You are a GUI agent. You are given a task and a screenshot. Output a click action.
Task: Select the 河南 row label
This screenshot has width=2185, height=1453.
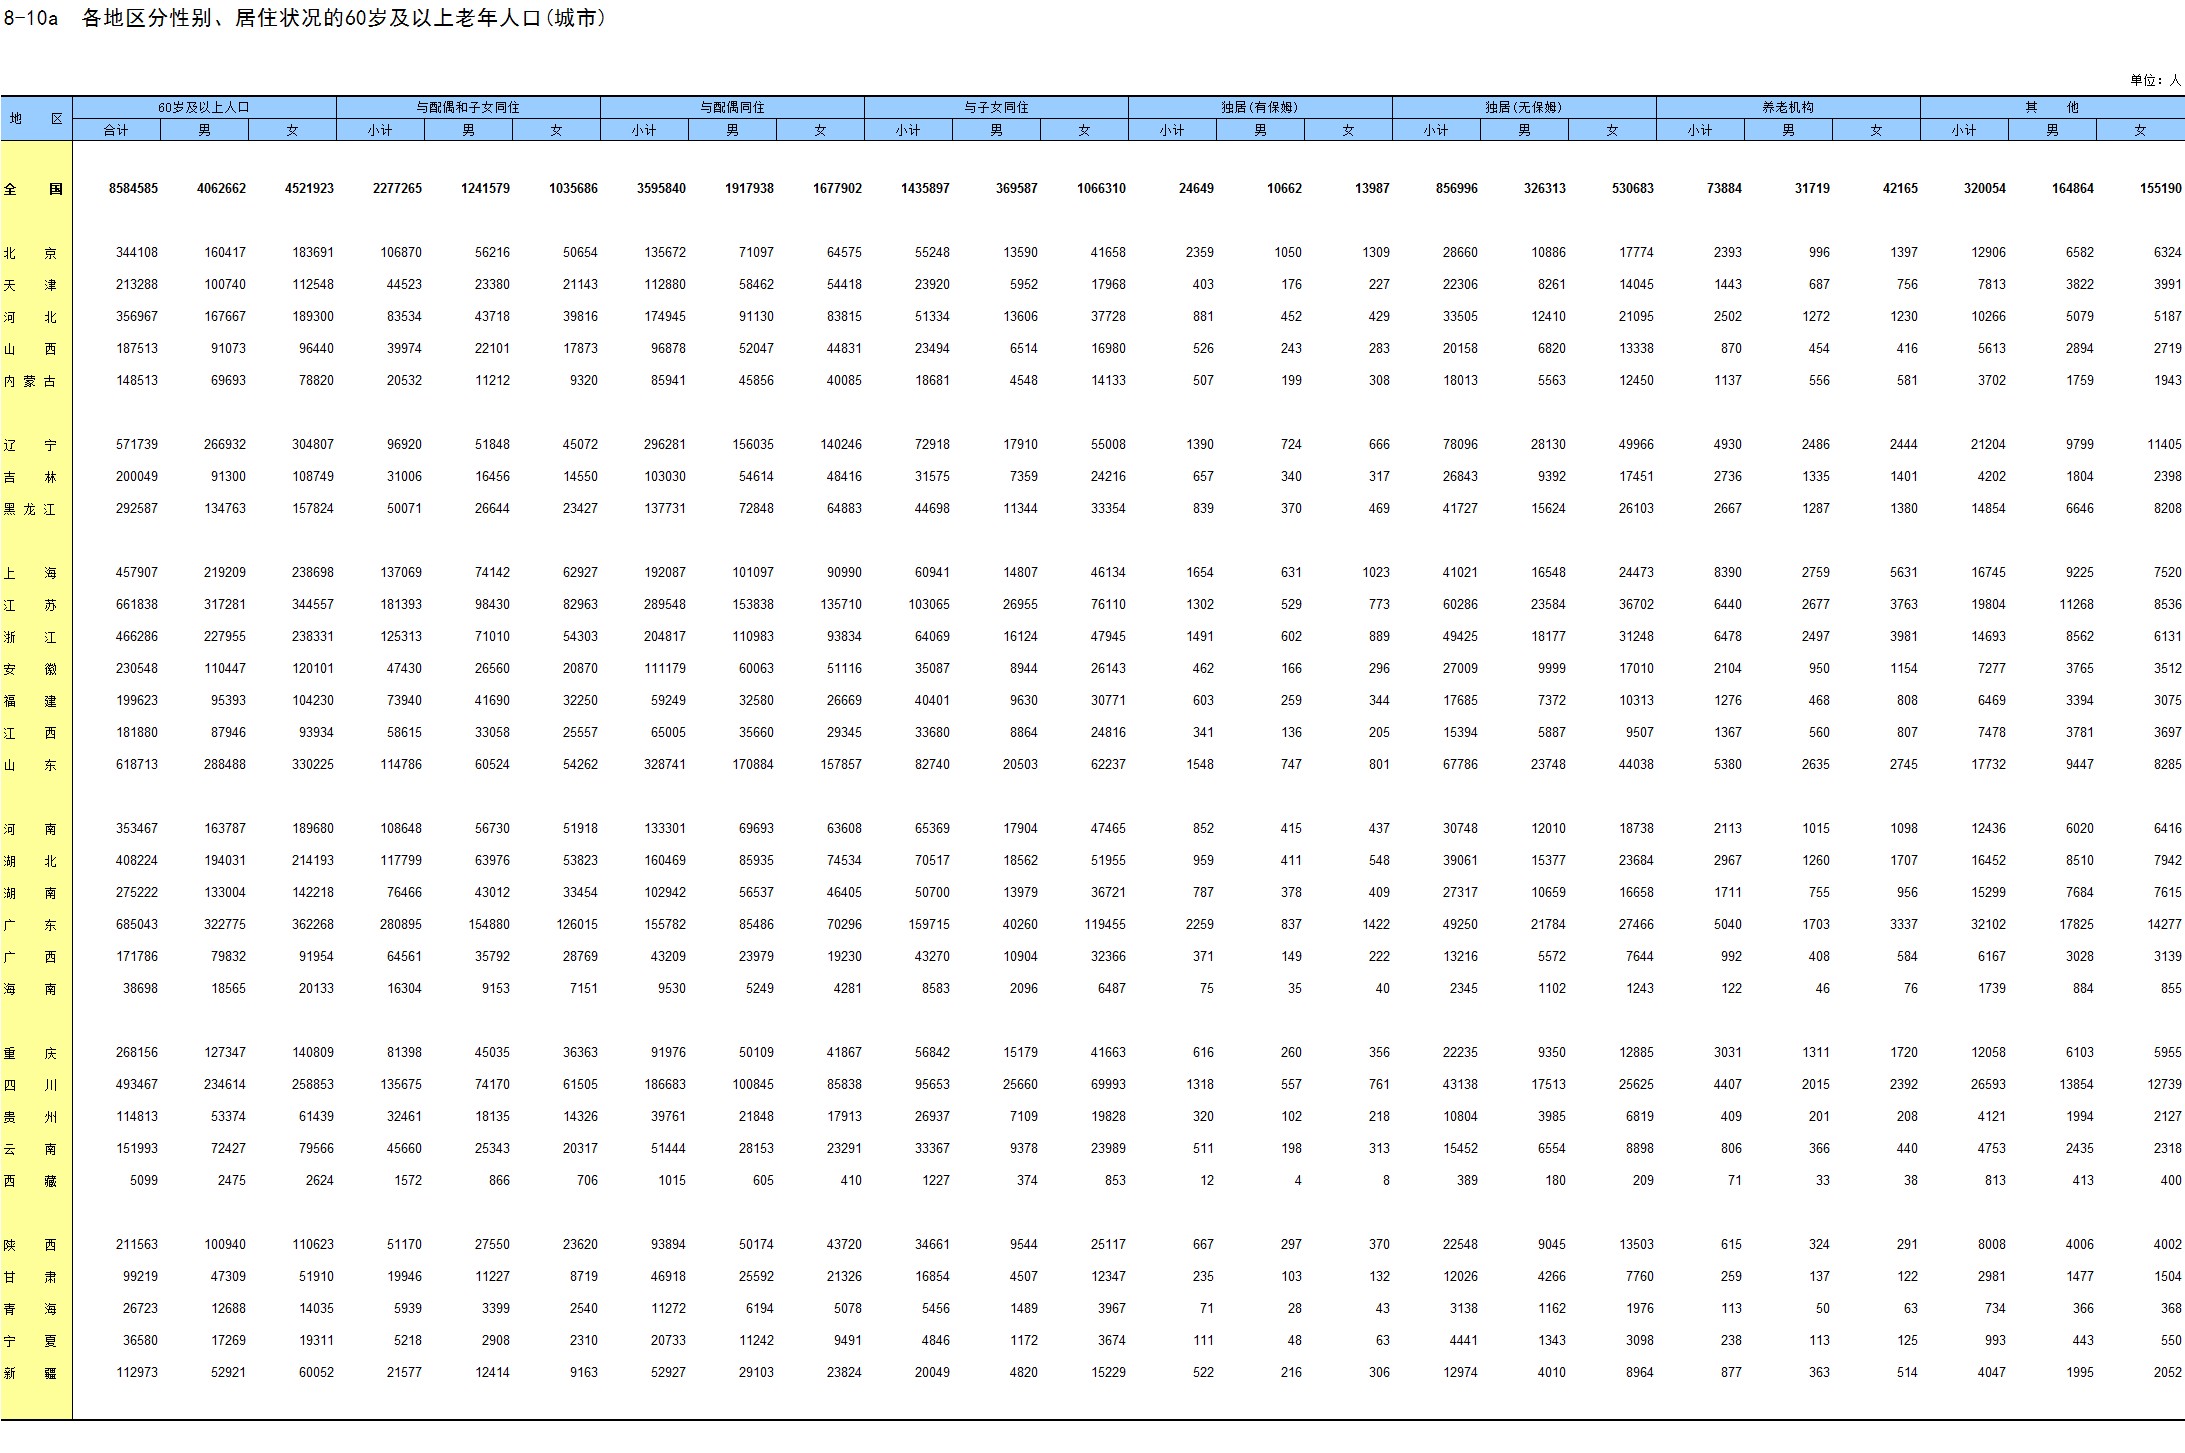click(x=31, y=829)
